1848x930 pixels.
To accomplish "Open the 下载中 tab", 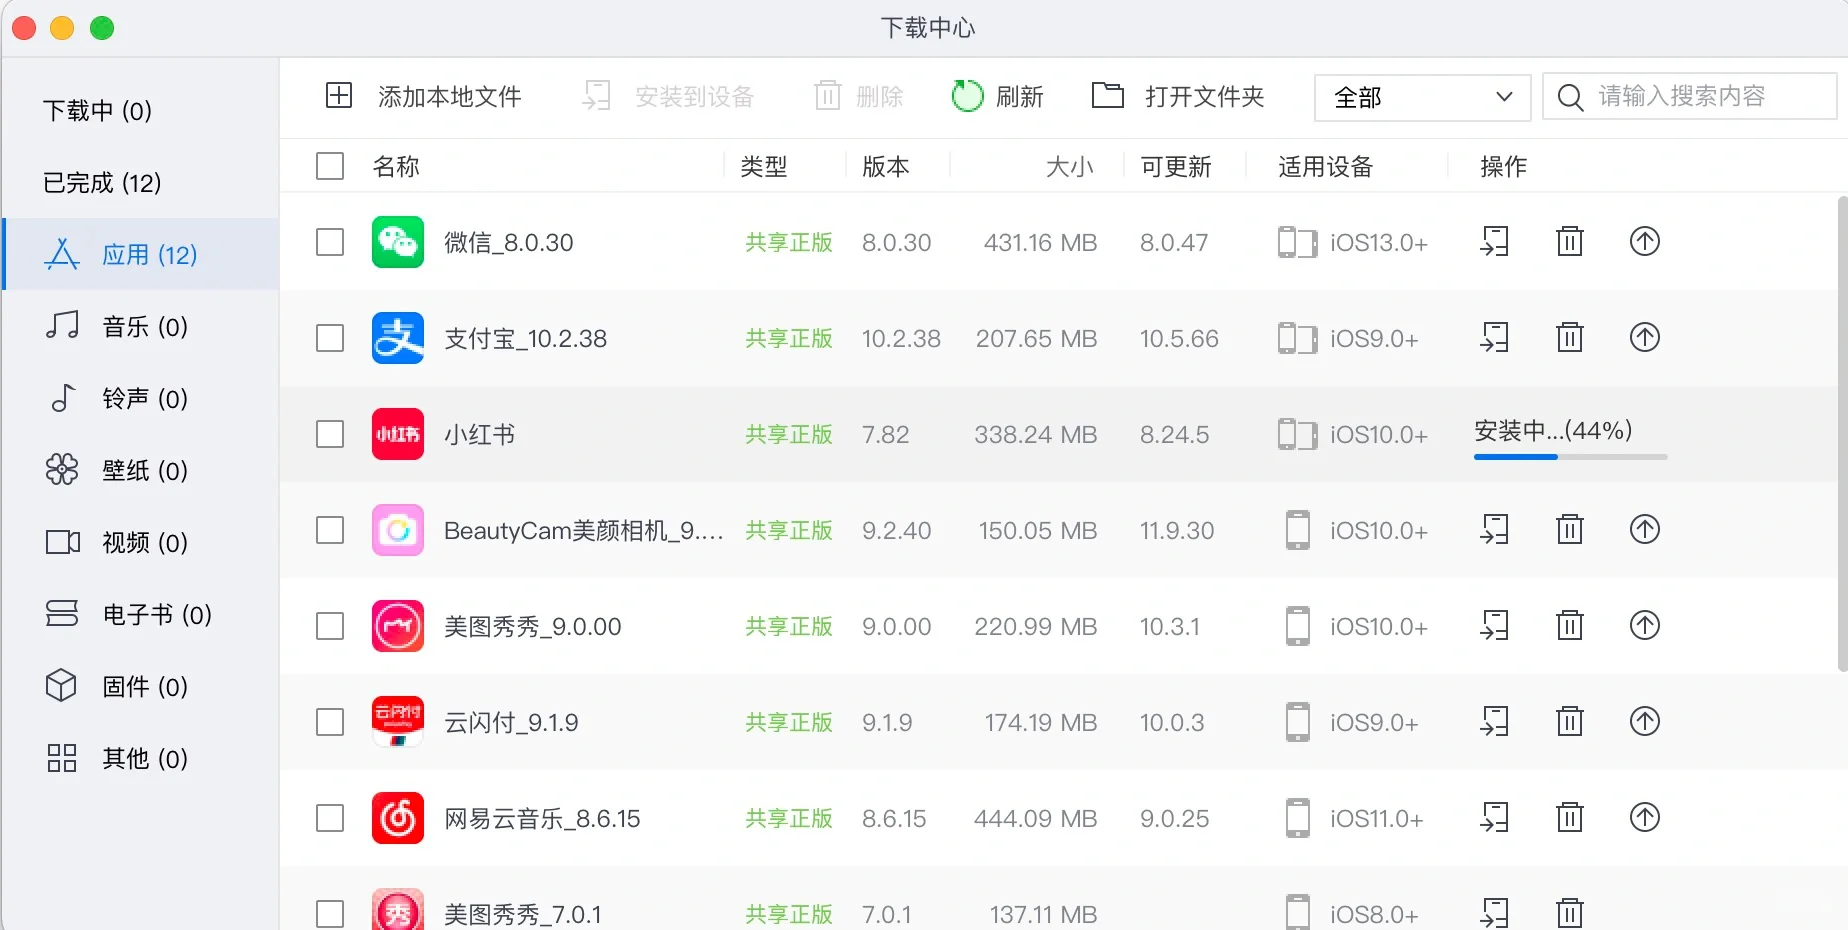I will click(x=95, y=111).
